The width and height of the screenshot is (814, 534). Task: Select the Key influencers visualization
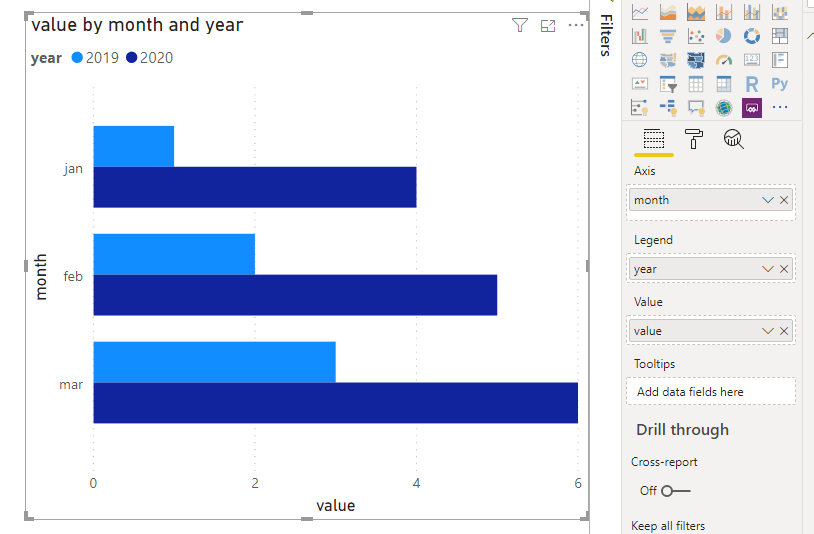640,107
